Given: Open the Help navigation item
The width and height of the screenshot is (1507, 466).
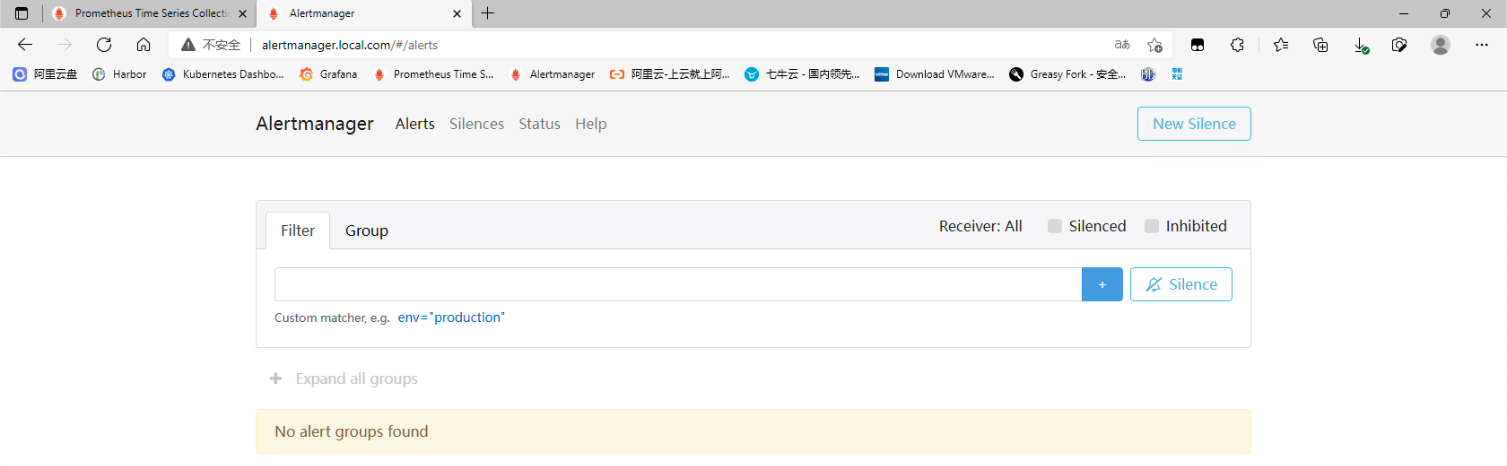Looking at the screenshot, I should pos(591,124).
